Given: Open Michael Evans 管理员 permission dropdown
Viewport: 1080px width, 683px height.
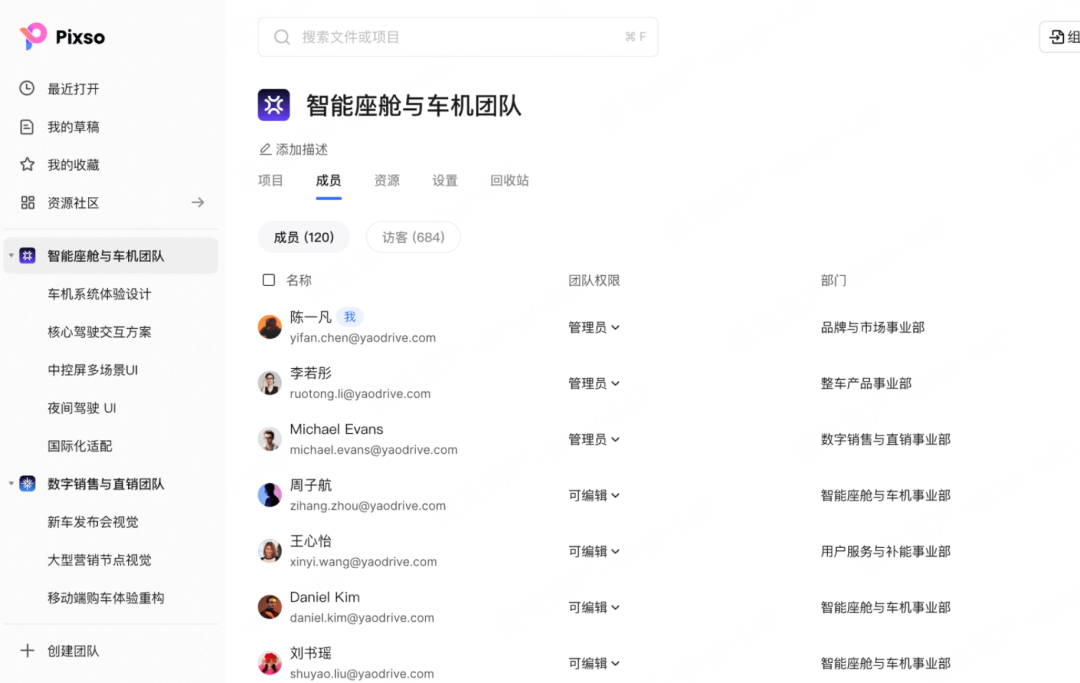Looking at the screenshot, I should coord(594,439).
